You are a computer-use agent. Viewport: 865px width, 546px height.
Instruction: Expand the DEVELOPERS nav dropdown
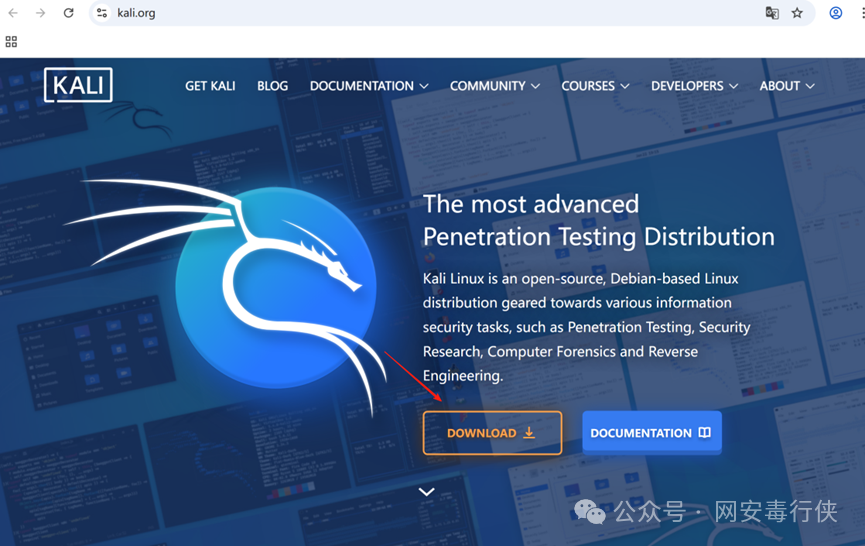695,86
